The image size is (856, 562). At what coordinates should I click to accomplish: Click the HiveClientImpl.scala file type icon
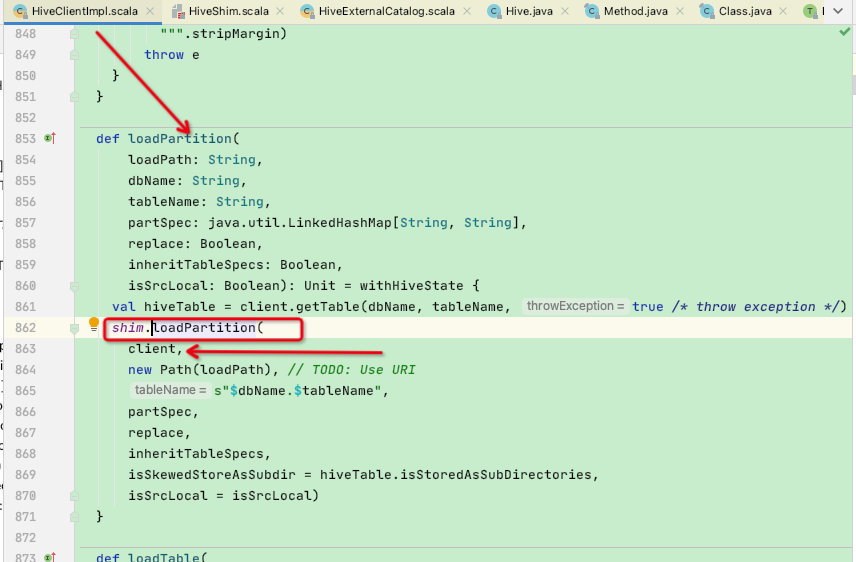pos(20,11)
